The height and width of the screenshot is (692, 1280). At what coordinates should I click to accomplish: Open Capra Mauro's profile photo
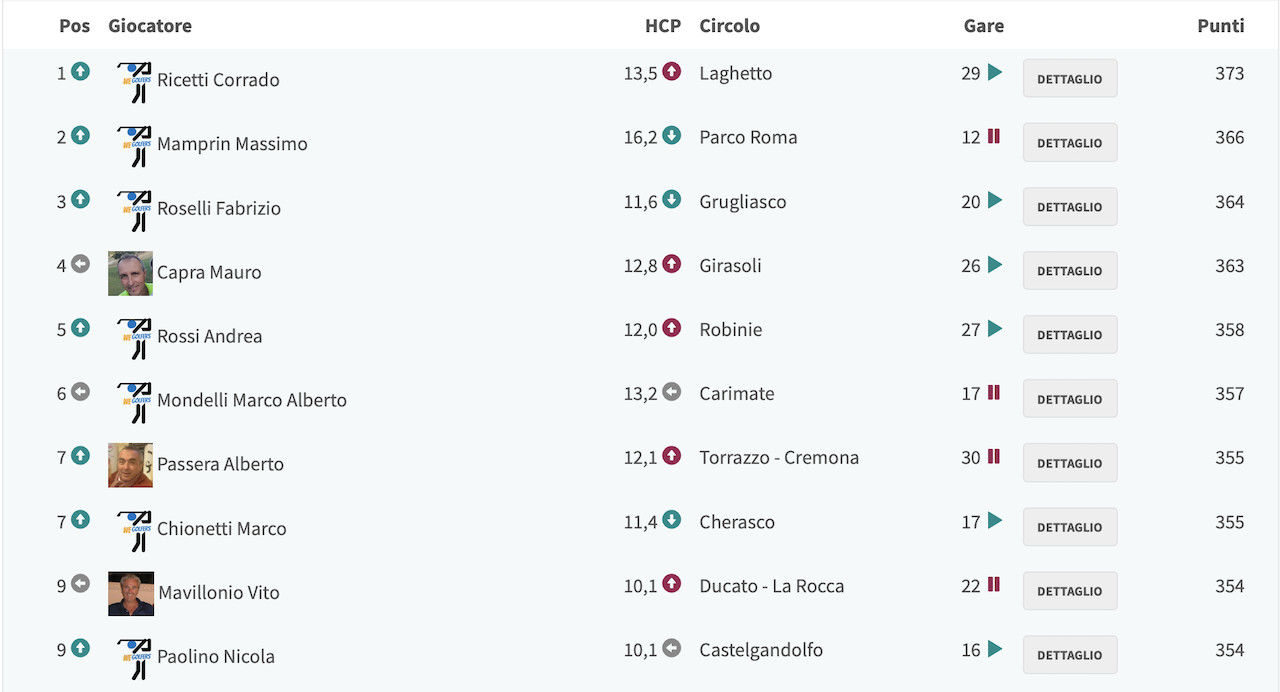131,273
